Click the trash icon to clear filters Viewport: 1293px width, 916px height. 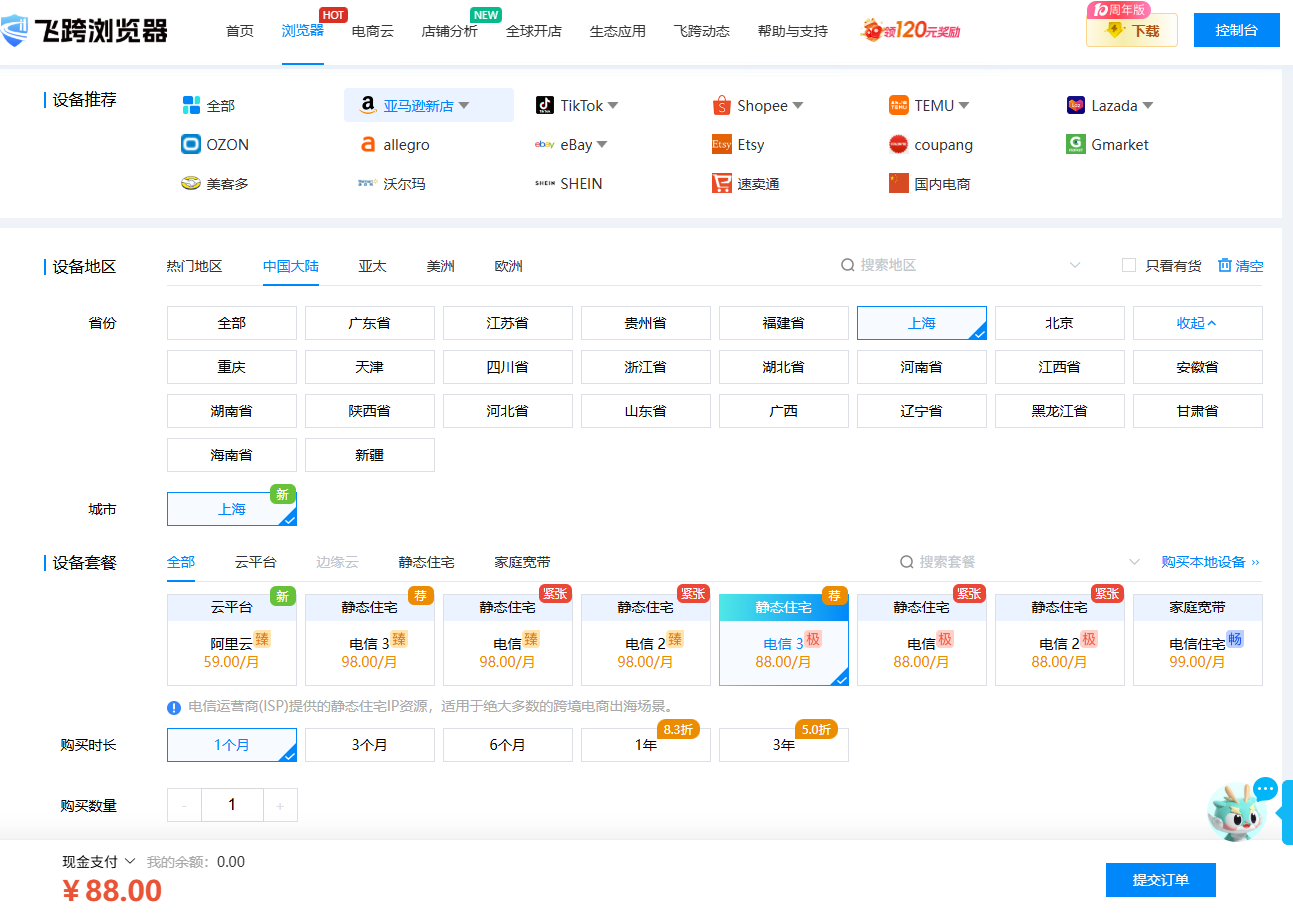pos(1225,265)
